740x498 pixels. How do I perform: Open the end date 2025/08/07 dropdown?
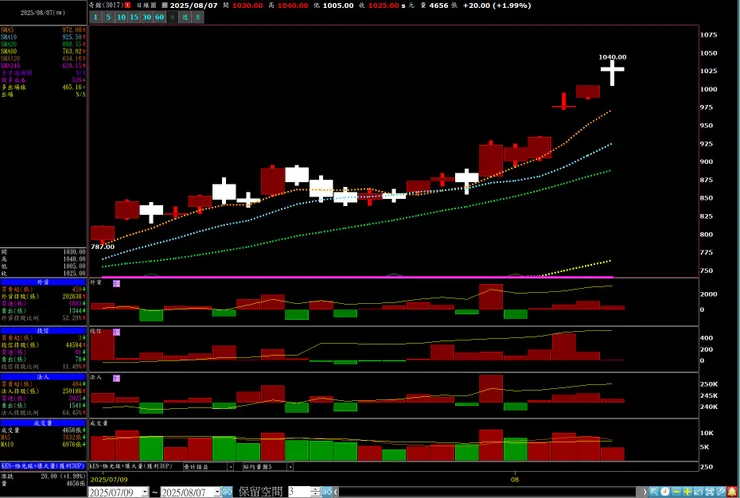(x=217, y=492)
